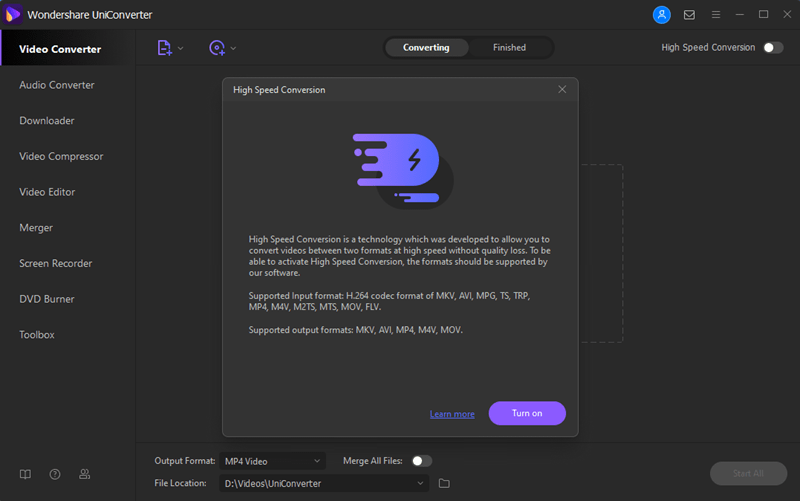This screenshot has height=501, width=800.
Task: Open the user guide book icon
Action: (25, 474)
